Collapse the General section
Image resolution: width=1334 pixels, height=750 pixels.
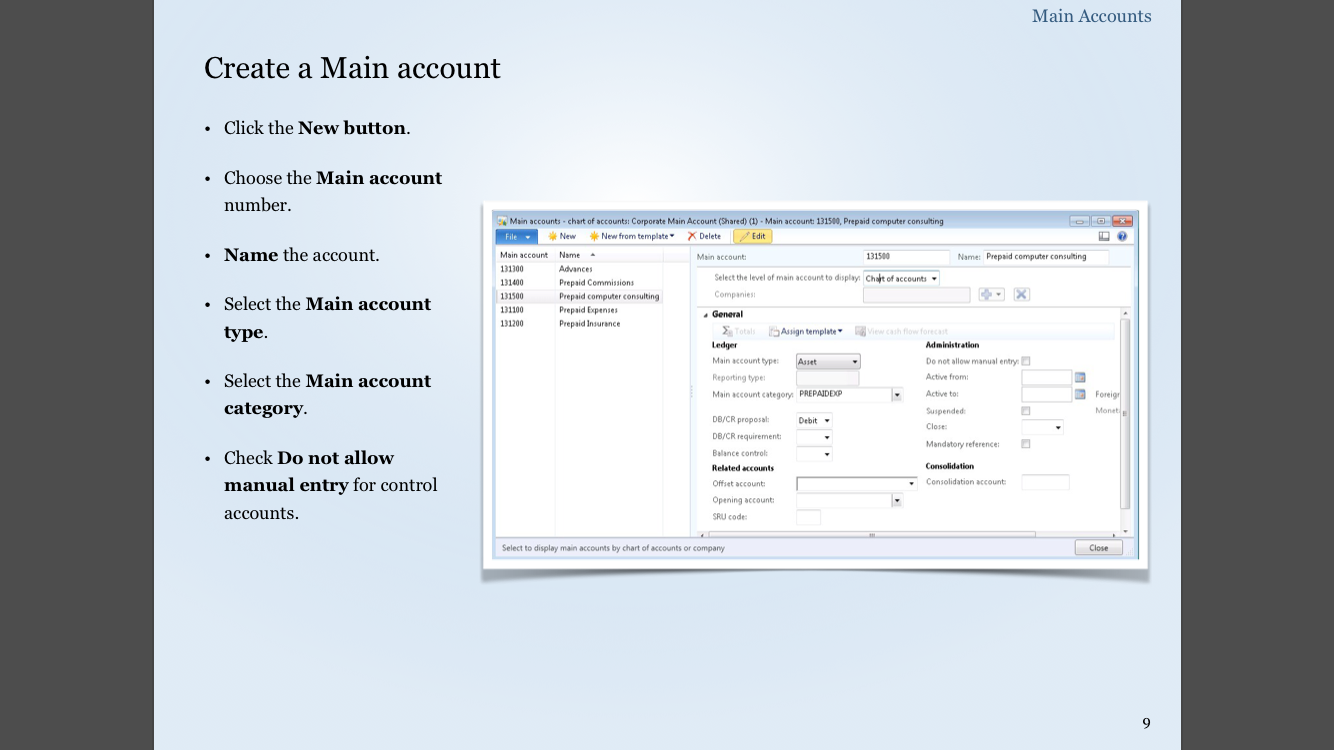[705, 315]
